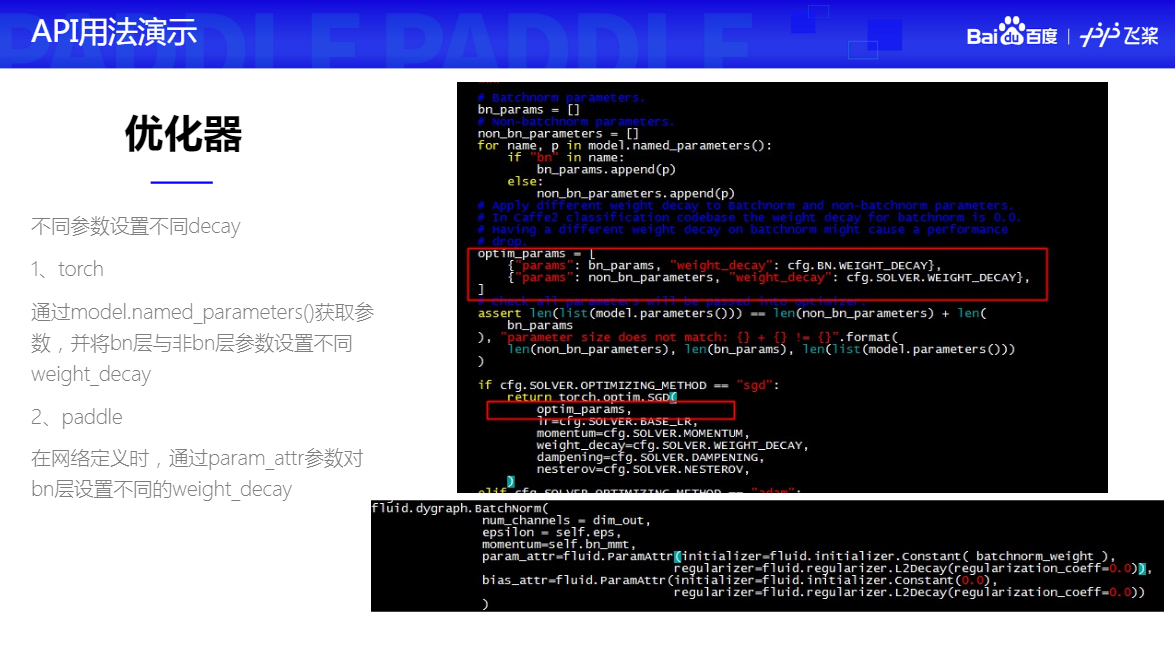Viewport: 1175px width, 648px height.
Task: Click the bias_attr=fluid.ParamAttr line
Action: (740, 580)
